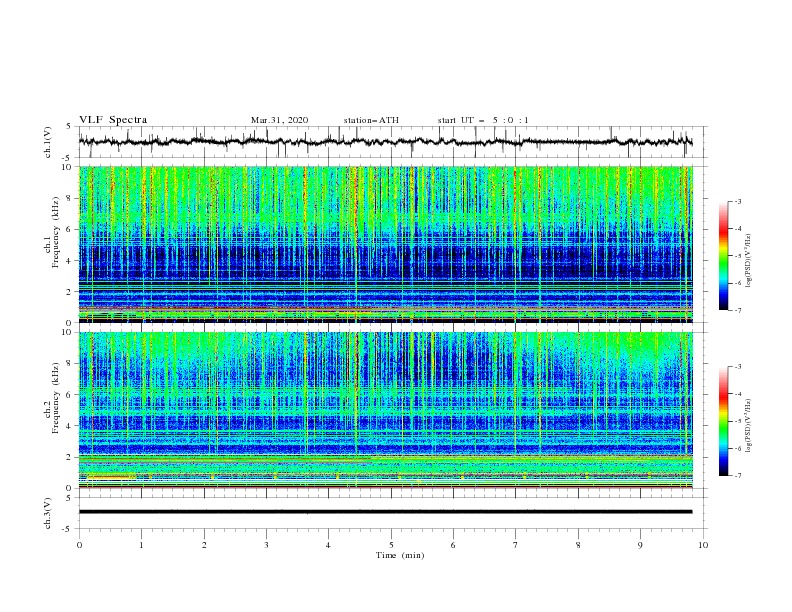Screen dimensions: 792x612
Task: Click the time axis tick label "9"
Action: [640, 545]
